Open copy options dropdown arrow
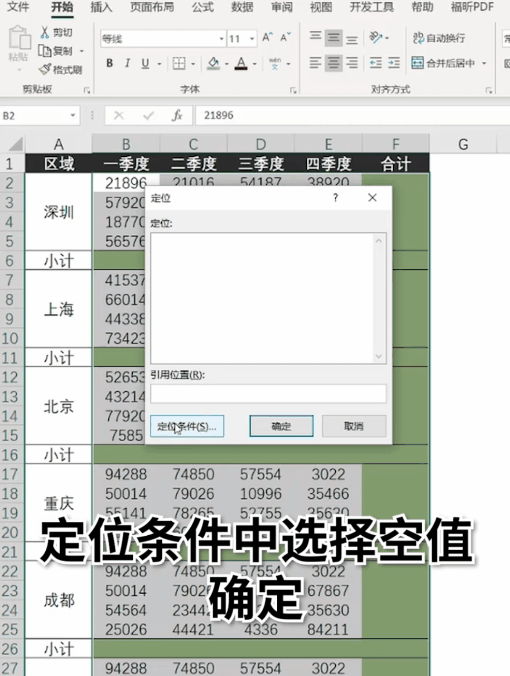The image size is (510, 676). coord(81,51)
